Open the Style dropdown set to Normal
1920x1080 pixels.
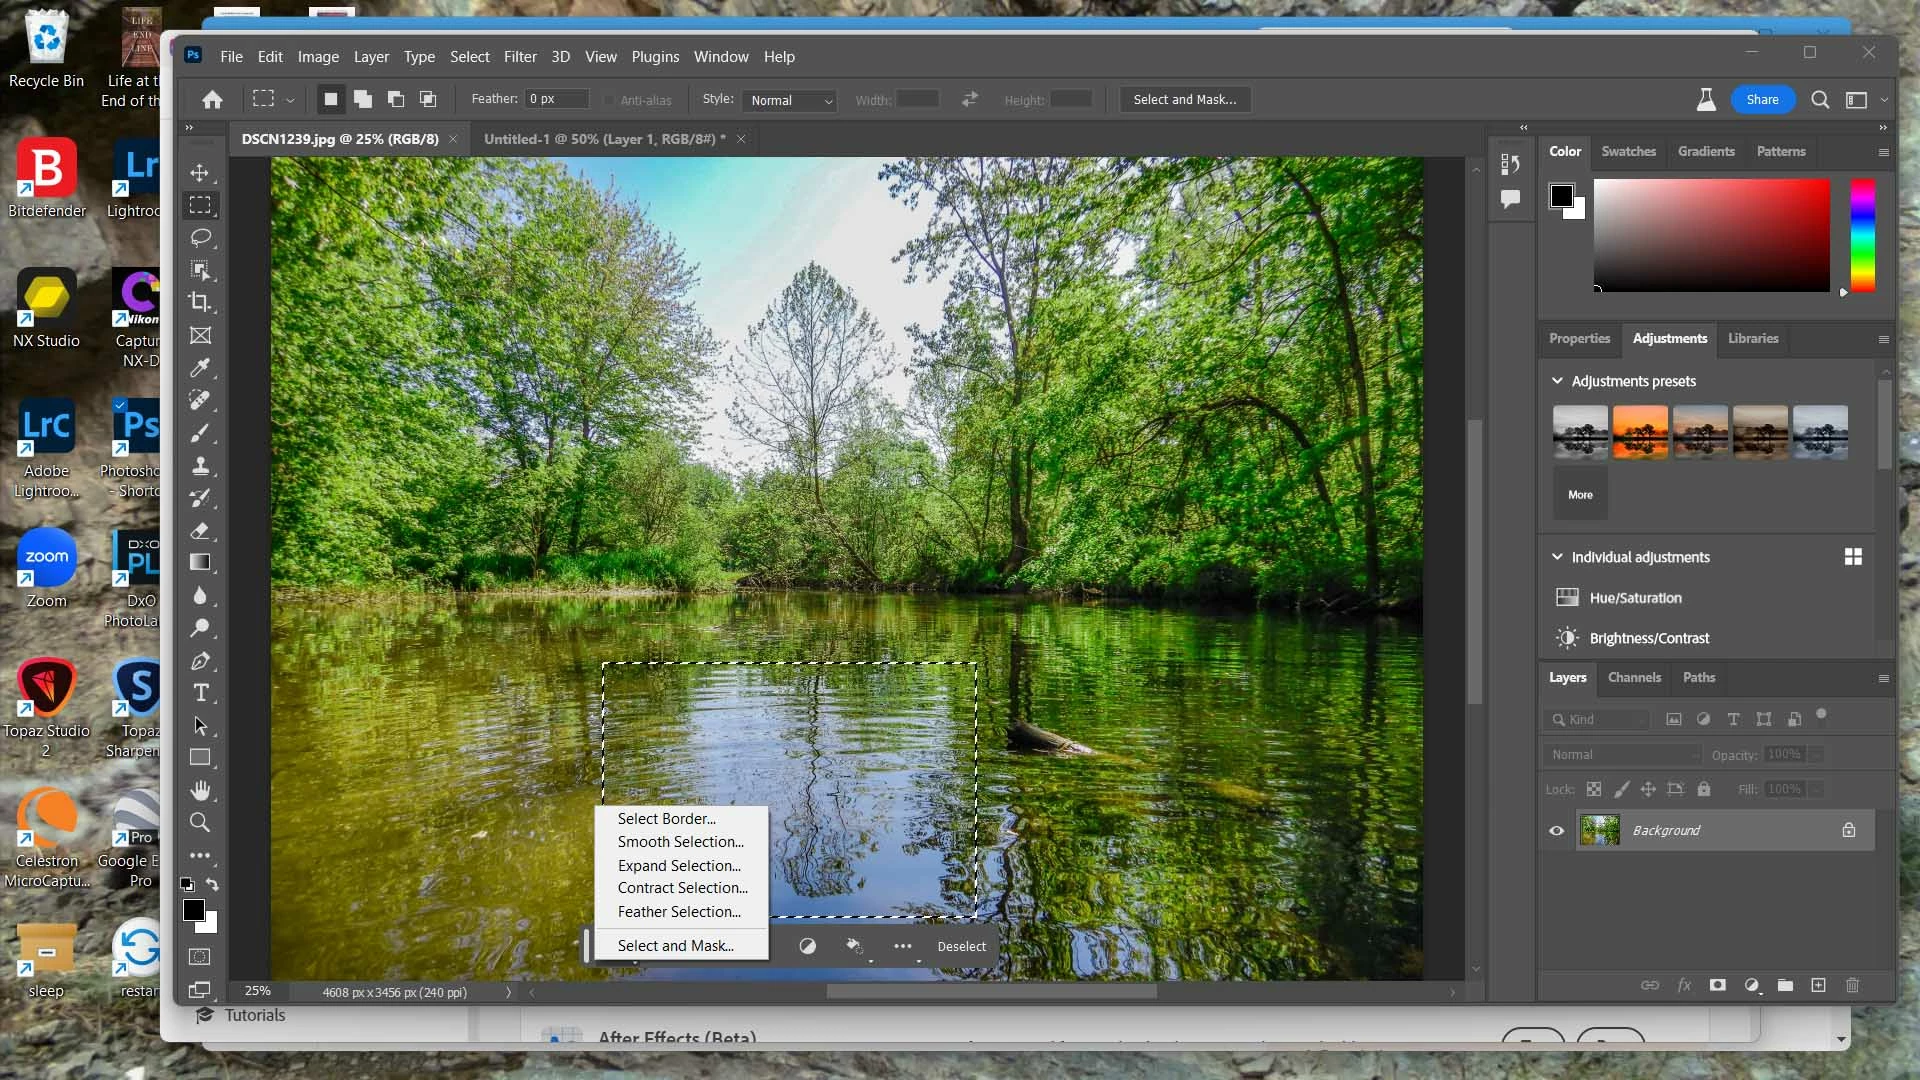click(791, 100)
